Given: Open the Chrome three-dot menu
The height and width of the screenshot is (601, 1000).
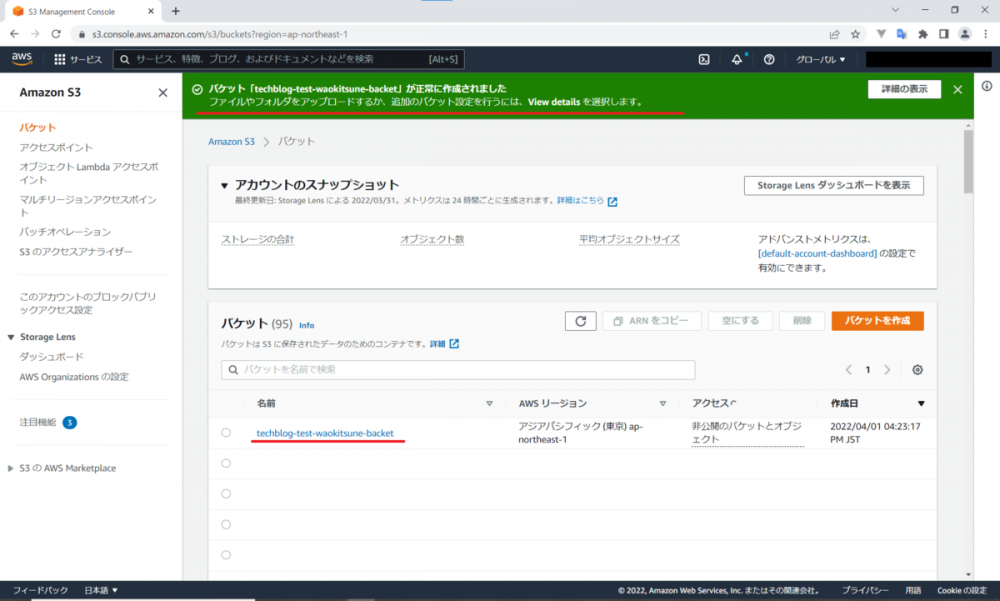Looking at the screenshot, I should (x=985, y=34).
